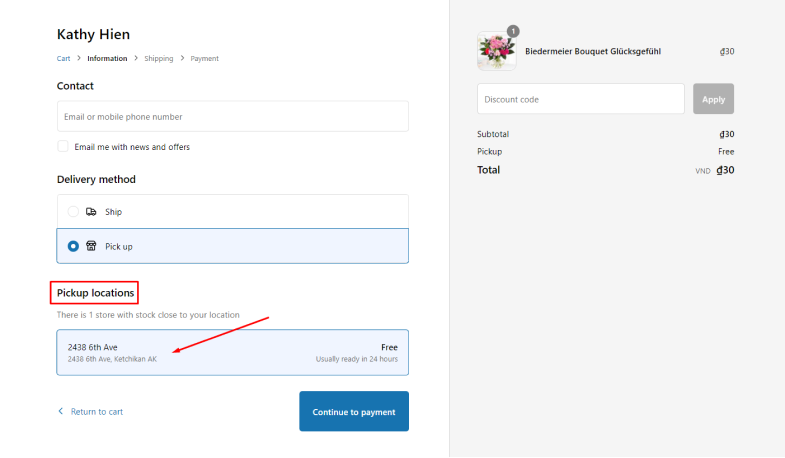Click the store icon beside Pick up

(91, 246)
